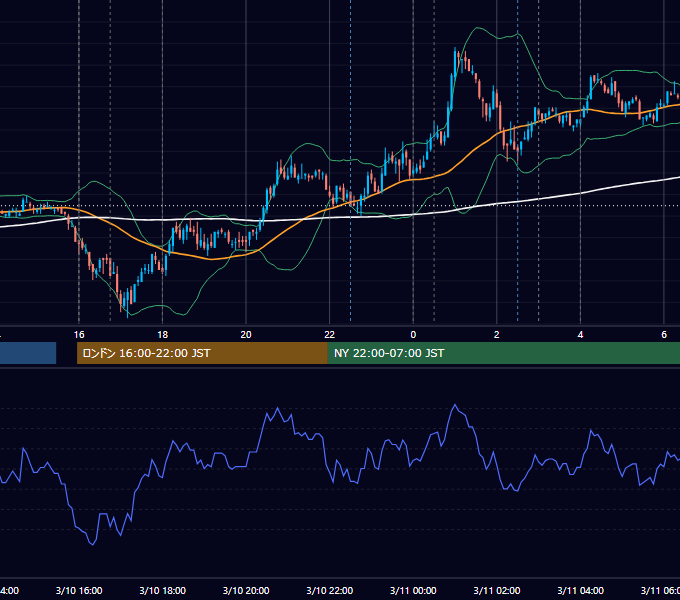Click the blue session bar before London
Viewport: 680px width, 600px height.
pos(28,353)
